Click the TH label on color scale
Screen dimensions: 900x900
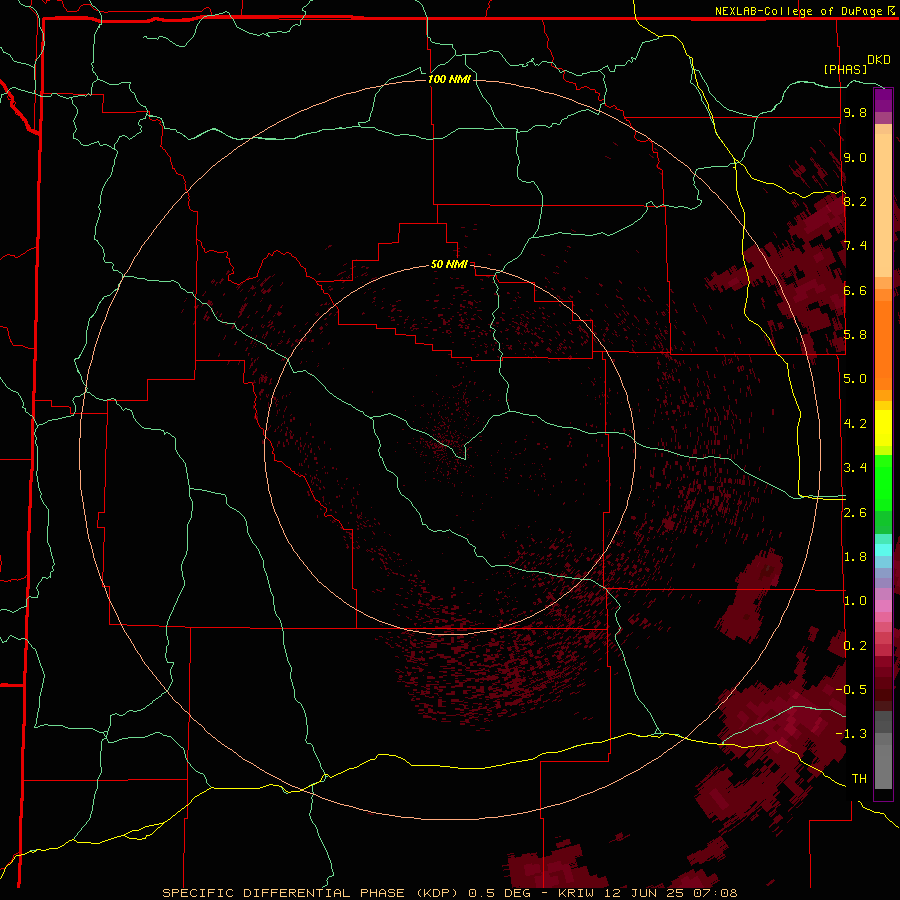click(x=859, y=779)
